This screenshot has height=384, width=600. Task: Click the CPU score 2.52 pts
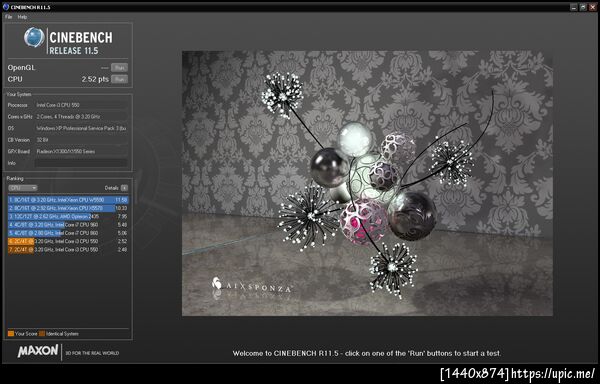pos(95,80)
